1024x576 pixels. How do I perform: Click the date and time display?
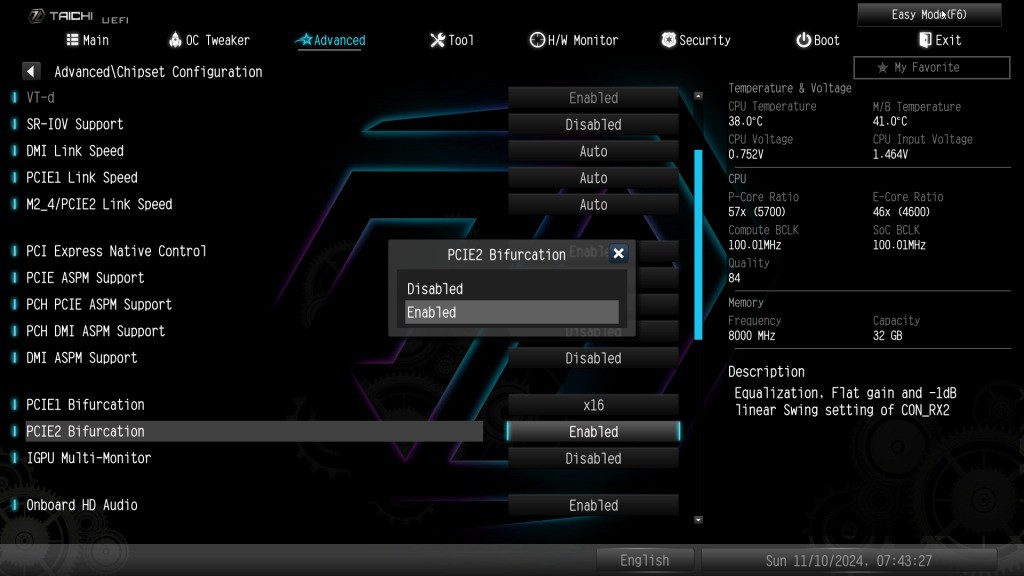(x=848, y=560)
